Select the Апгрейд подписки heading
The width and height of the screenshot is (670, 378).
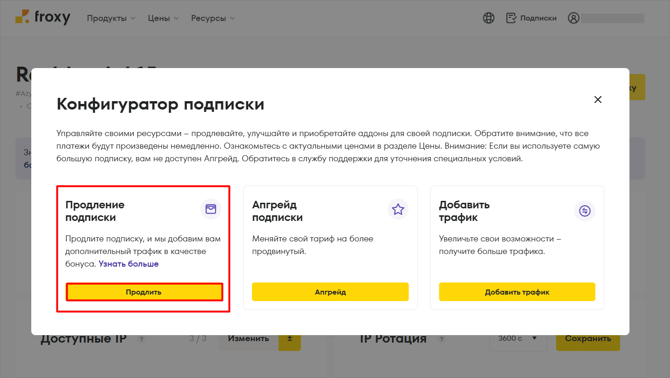point(277,211)
